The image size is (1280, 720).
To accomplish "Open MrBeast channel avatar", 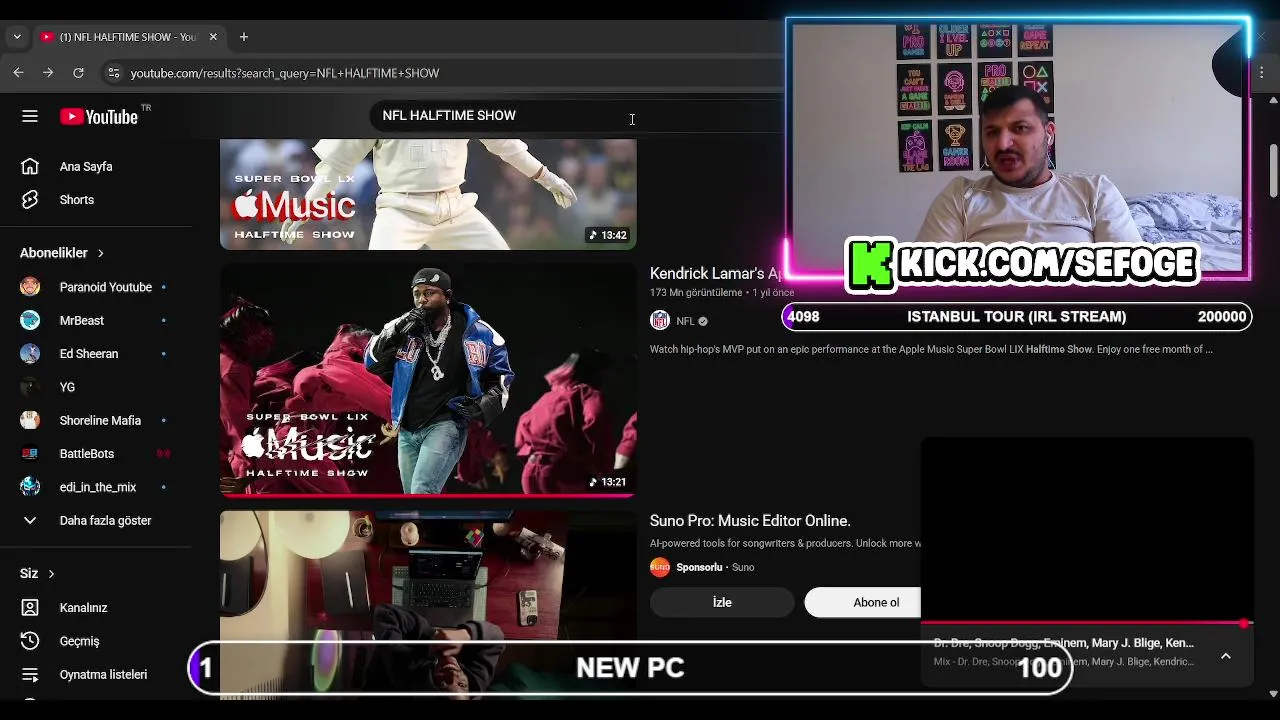I will tap(30, 320).
